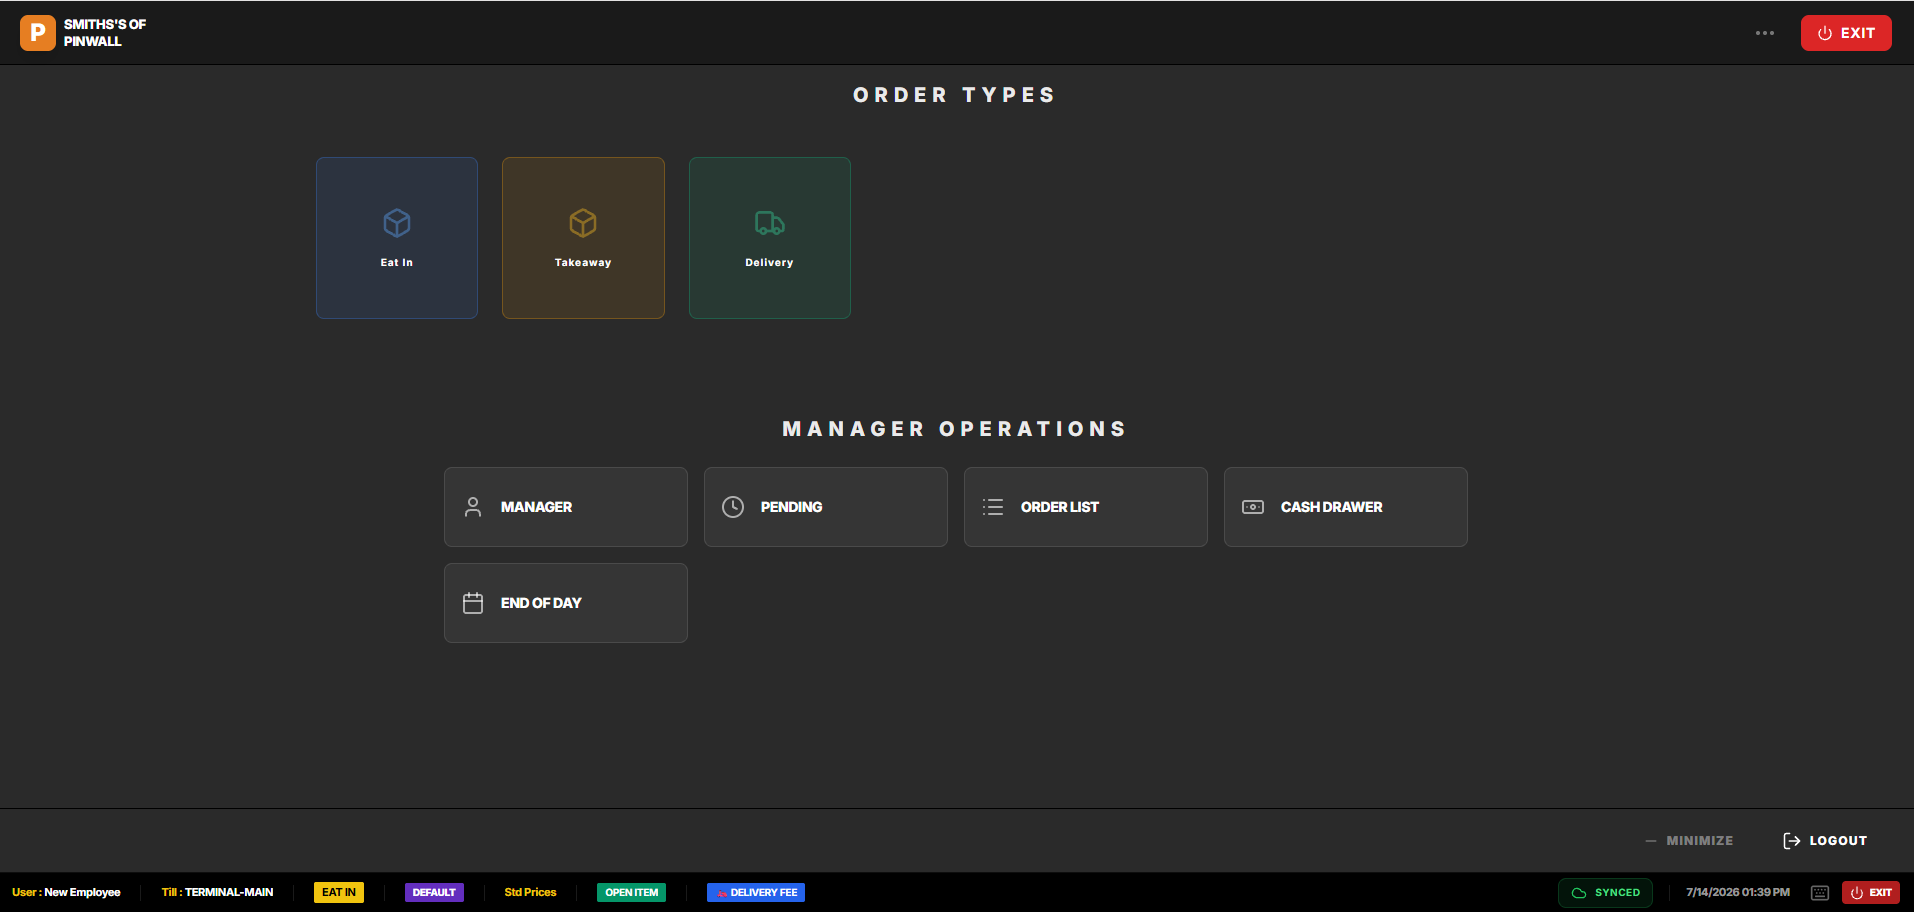
Task: Click the Manager person icon
Action: click(x=473, y=507)
